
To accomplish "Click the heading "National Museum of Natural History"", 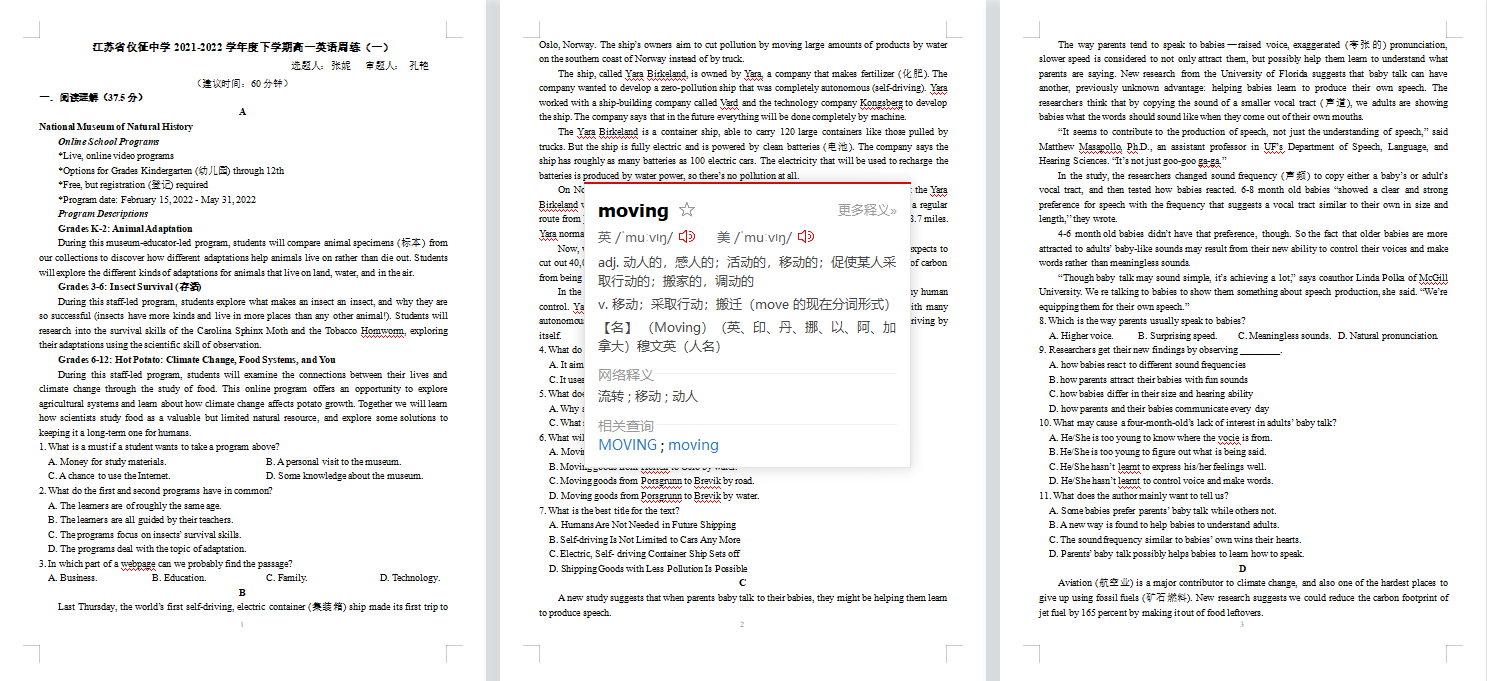I will point(116,127).
